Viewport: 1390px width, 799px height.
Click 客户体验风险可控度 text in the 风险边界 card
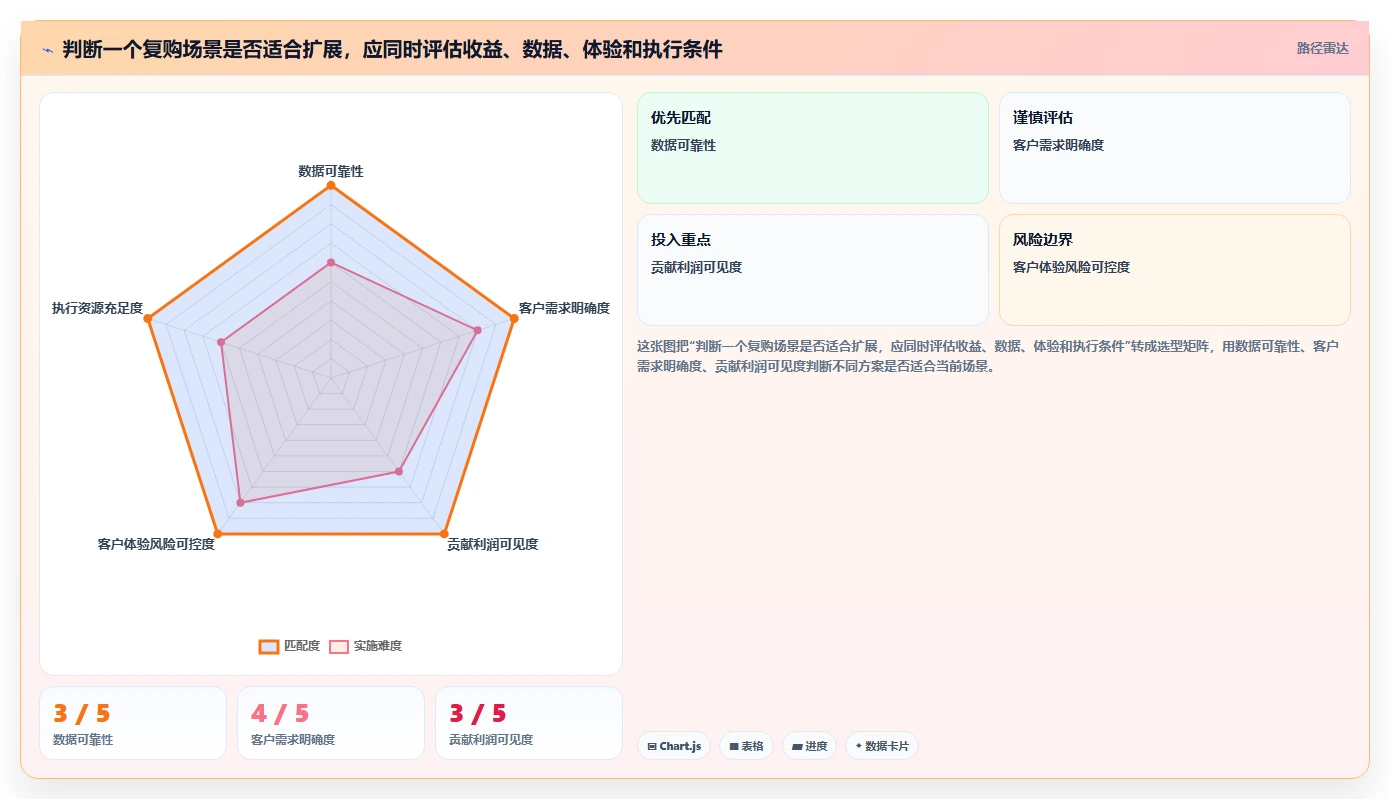click(x=1071, y=267)
